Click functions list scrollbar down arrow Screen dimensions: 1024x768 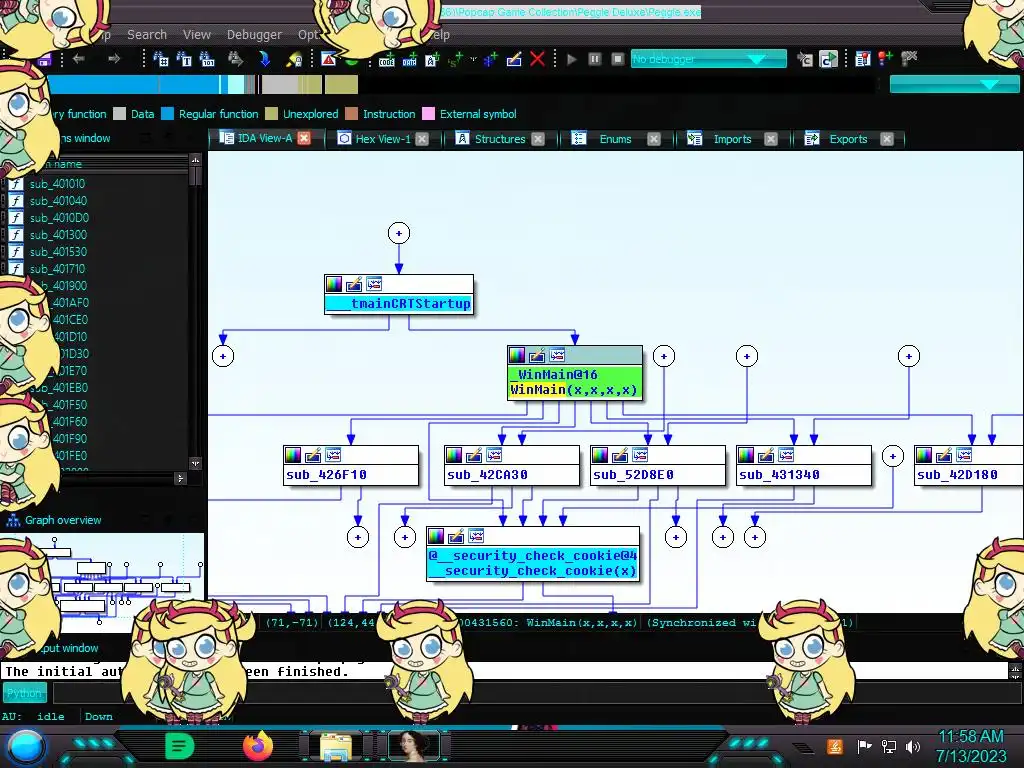(x=195, y=463)
